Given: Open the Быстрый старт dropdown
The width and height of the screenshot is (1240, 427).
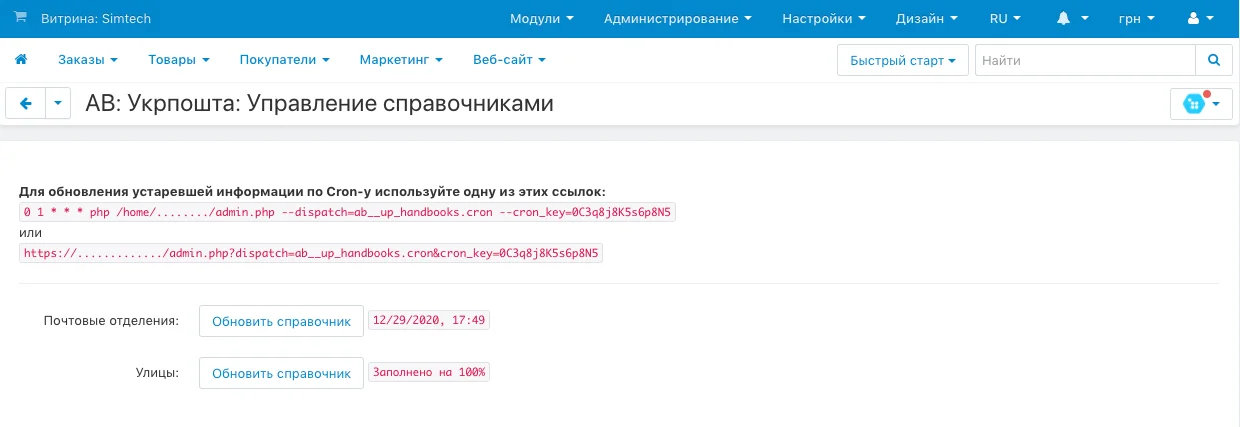Looking at the screenshot, I should point(902,60).
